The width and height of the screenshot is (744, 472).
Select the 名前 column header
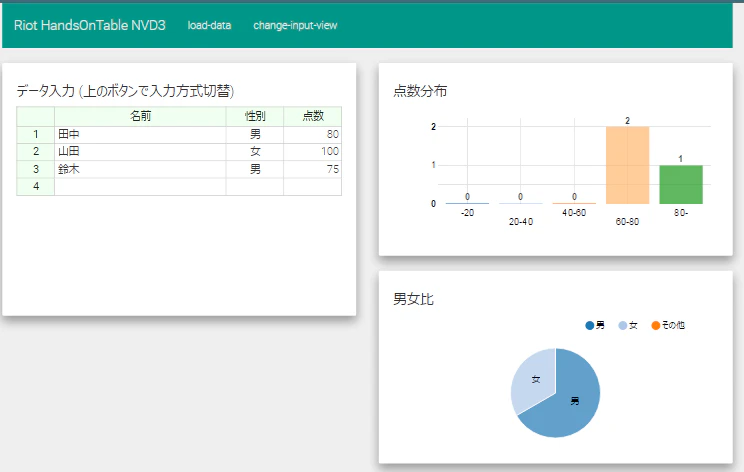coord(140,116)
